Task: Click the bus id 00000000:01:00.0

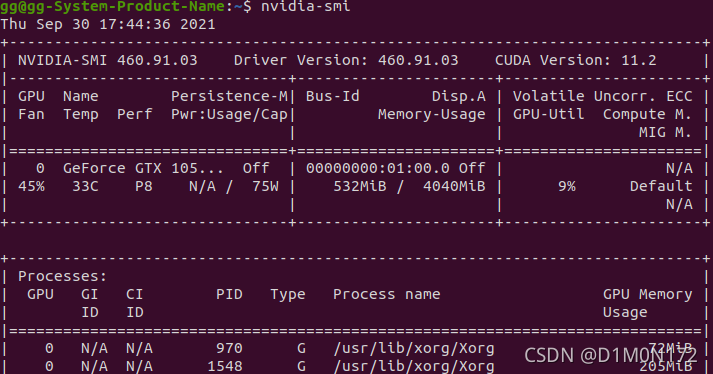Action: (378, 168)
